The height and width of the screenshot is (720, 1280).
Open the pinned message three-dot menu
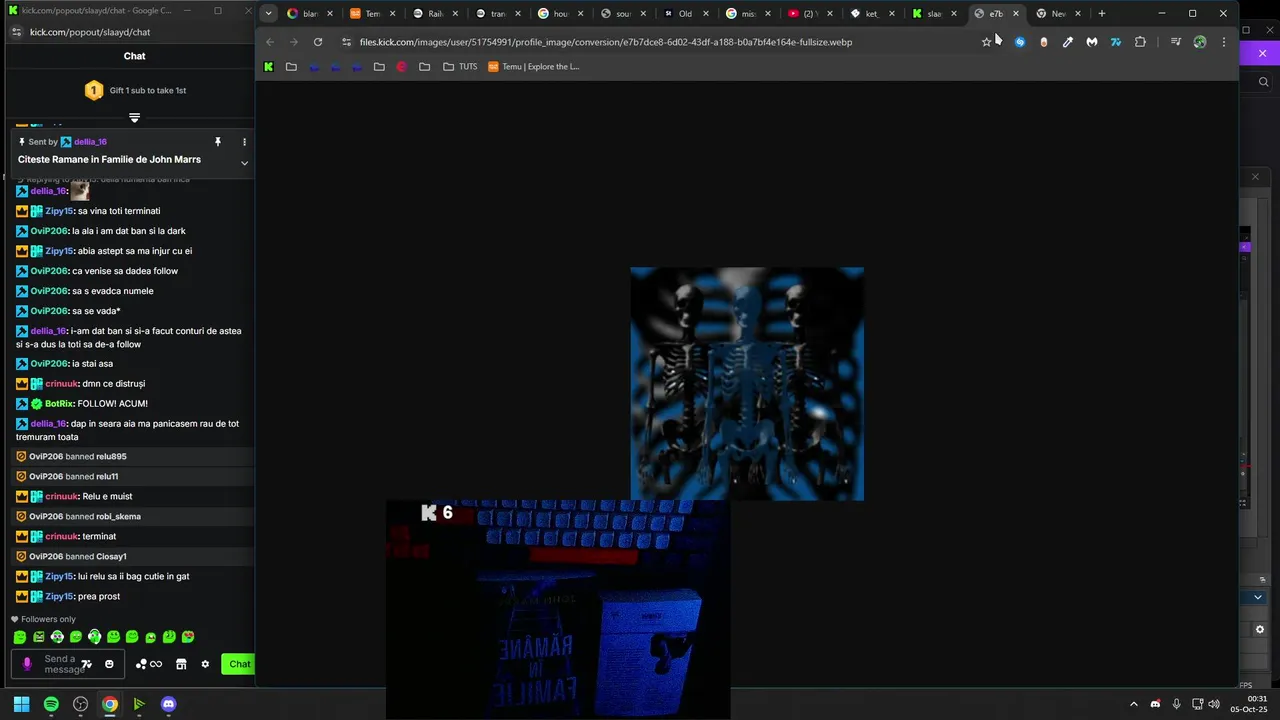tap(244, 142)
